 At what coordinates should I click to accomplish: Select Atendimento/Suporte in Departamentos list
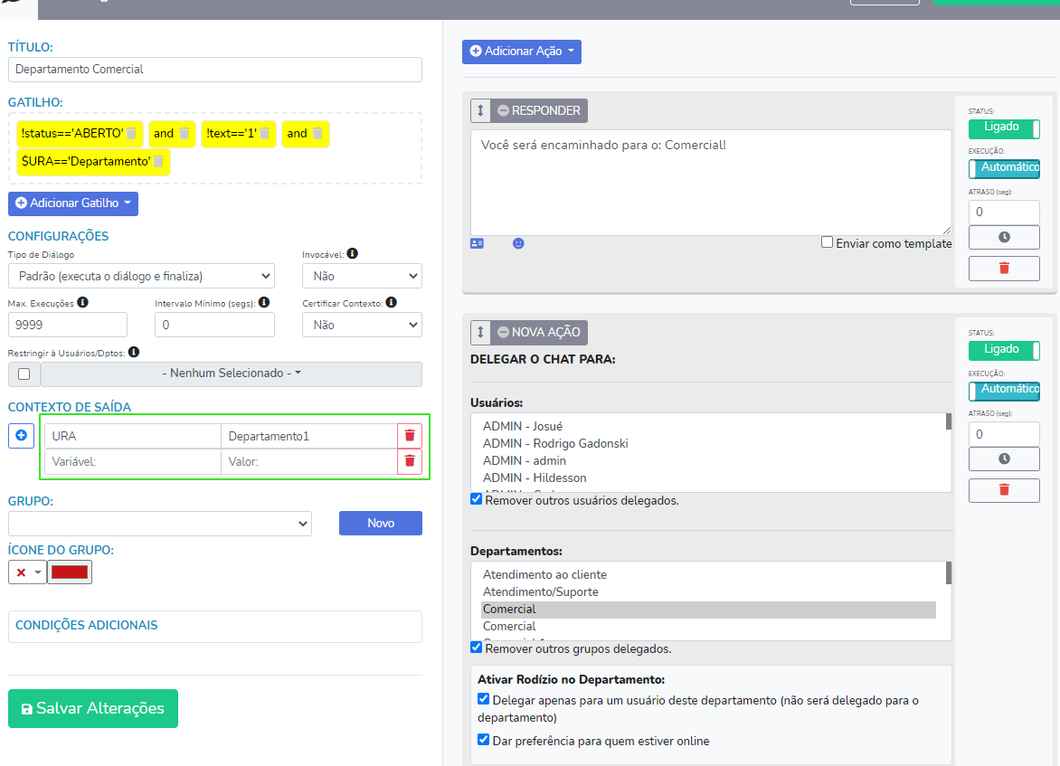click(540, 592)
